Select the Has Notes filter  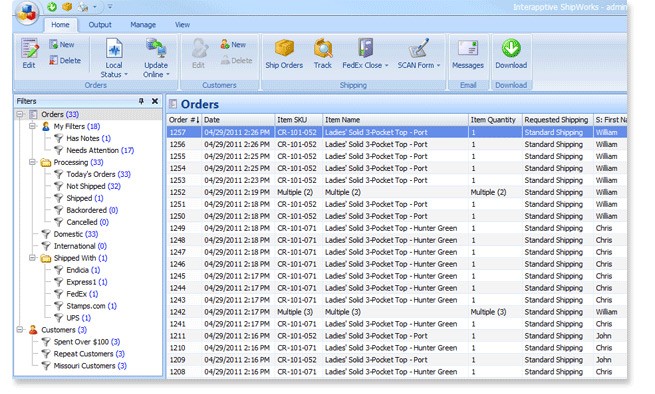83,138
